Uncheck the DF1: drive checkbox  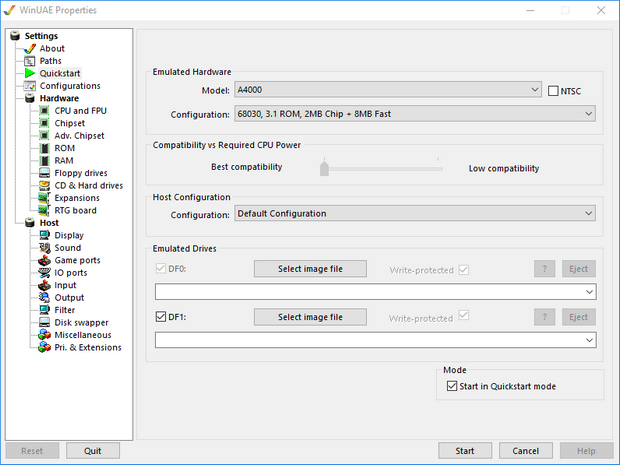[161, 317]
